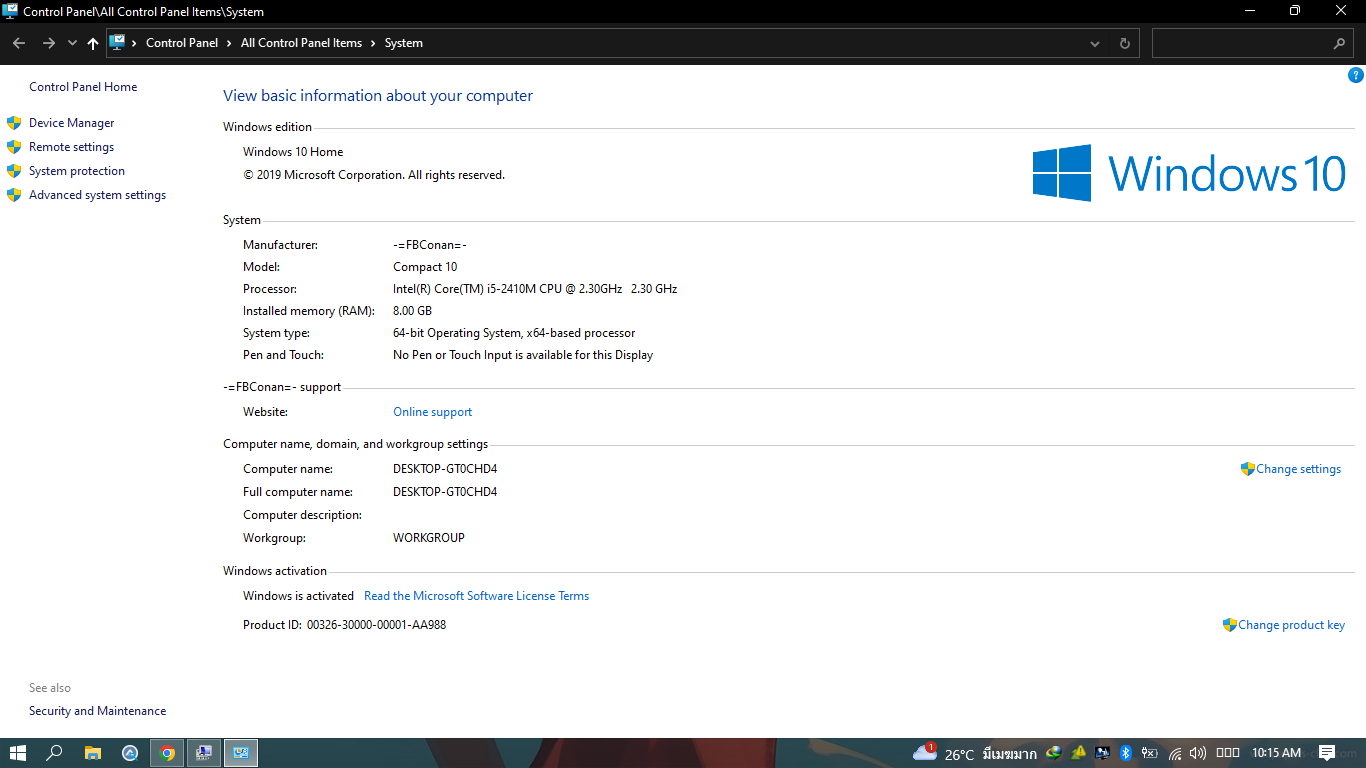Click the input language indicator in tray

1228,753
